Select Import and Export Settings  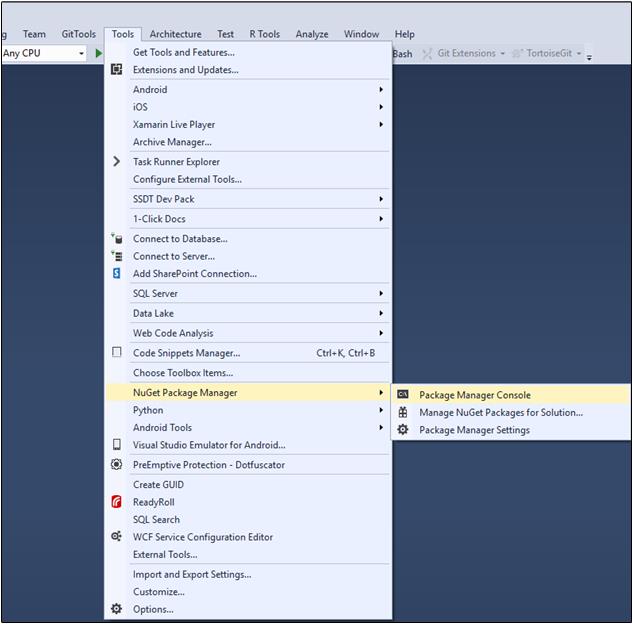click(x=248, y=574)
